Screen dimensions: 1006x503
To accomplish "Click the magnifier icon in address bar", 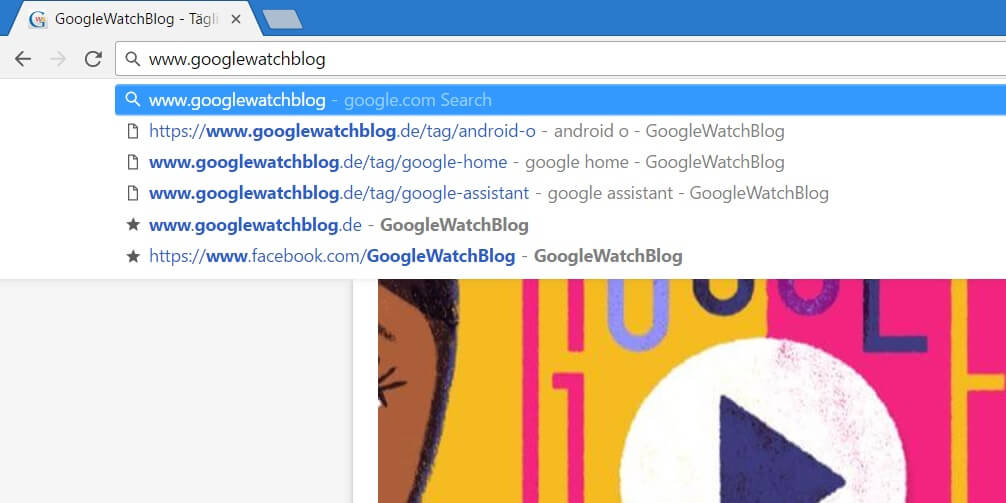I will (x=132, y=59).
